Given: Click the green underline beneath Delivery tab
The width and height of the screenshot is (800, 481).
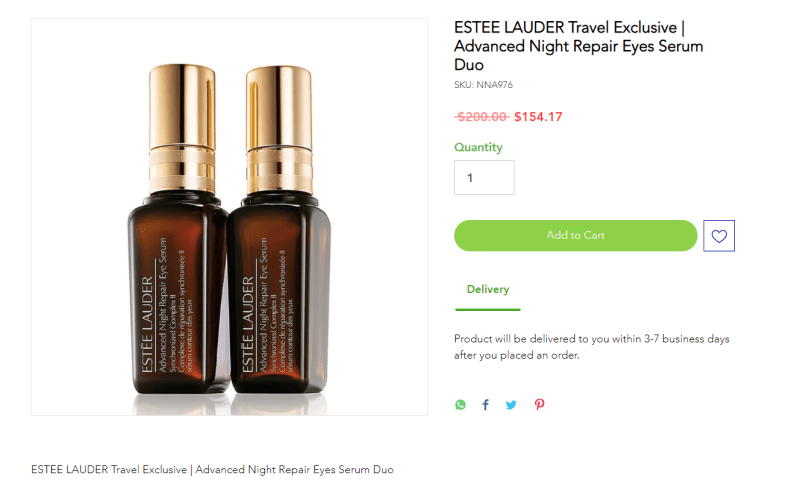Looking at the screenshot, I should [488, 309].
